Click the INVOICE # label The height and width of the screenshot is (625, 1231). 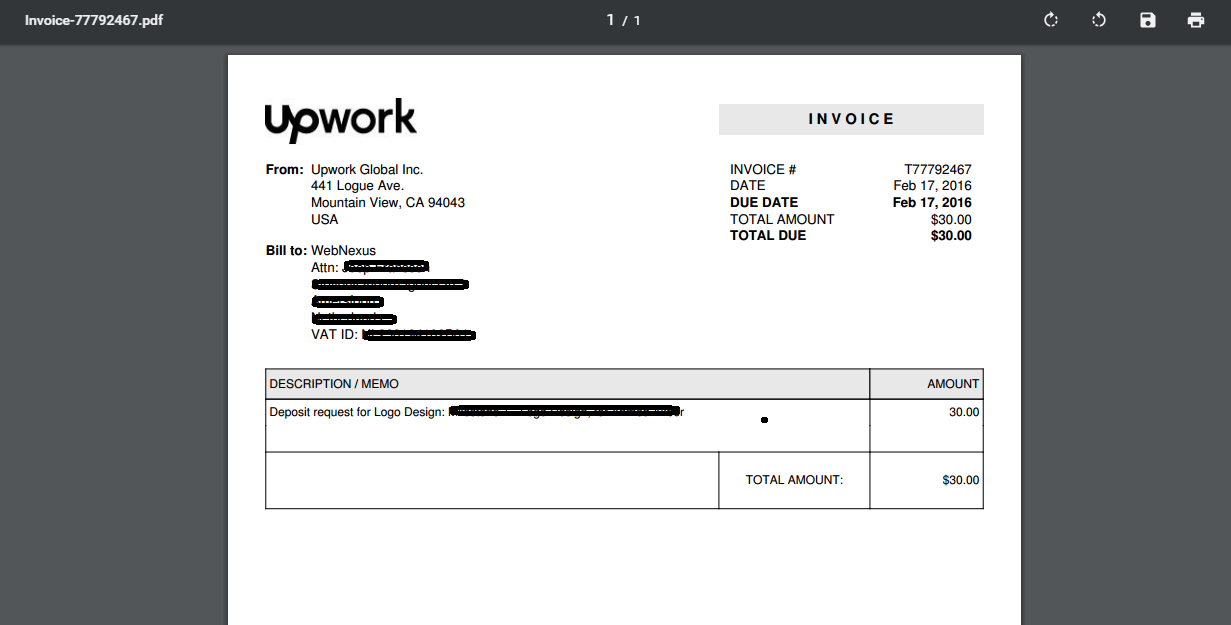[763, 170]
